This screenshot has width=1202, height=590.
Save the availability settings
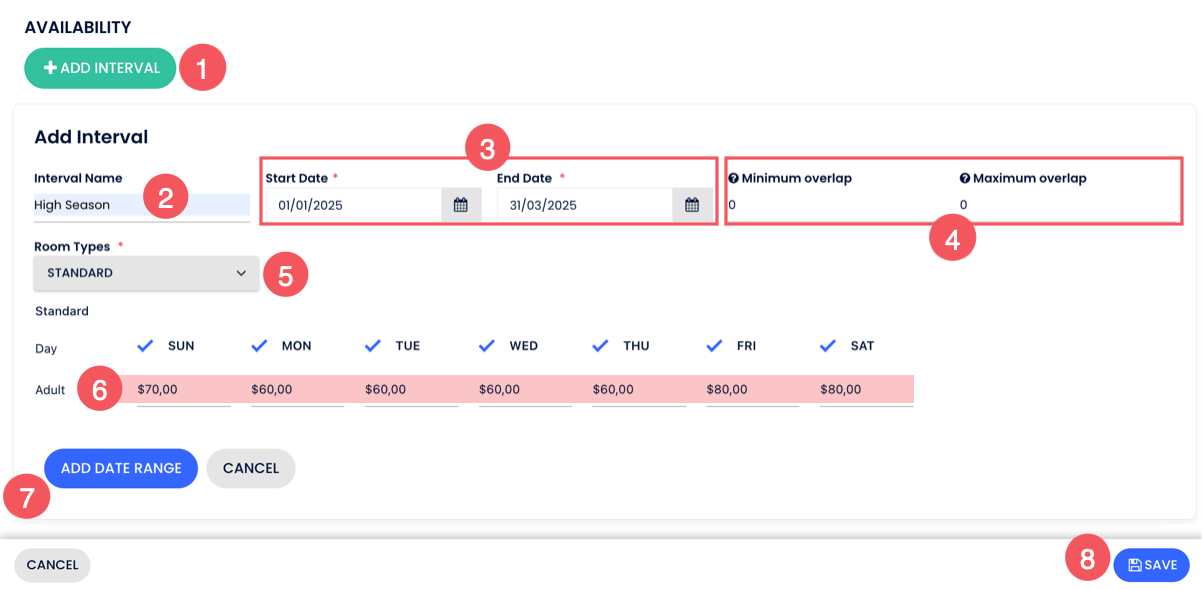(x=1151, y=565)
